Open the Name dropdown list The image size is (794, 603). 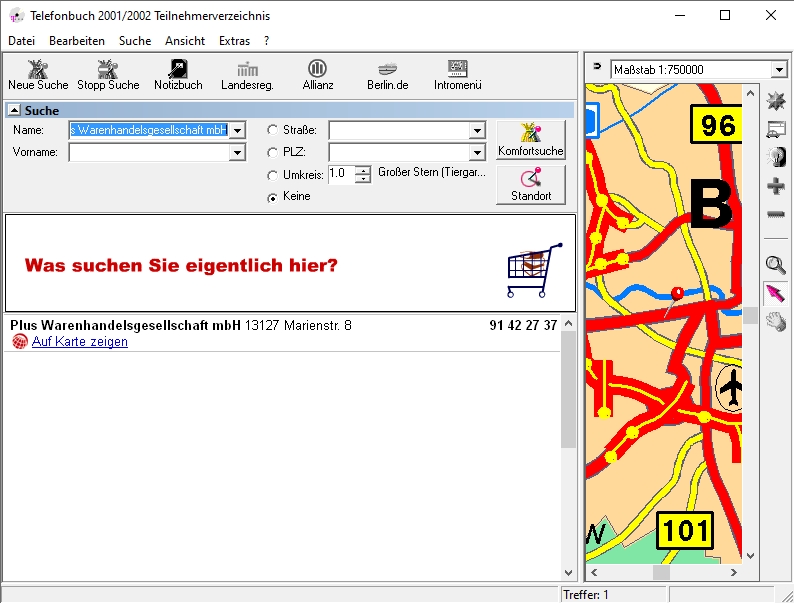237,130
